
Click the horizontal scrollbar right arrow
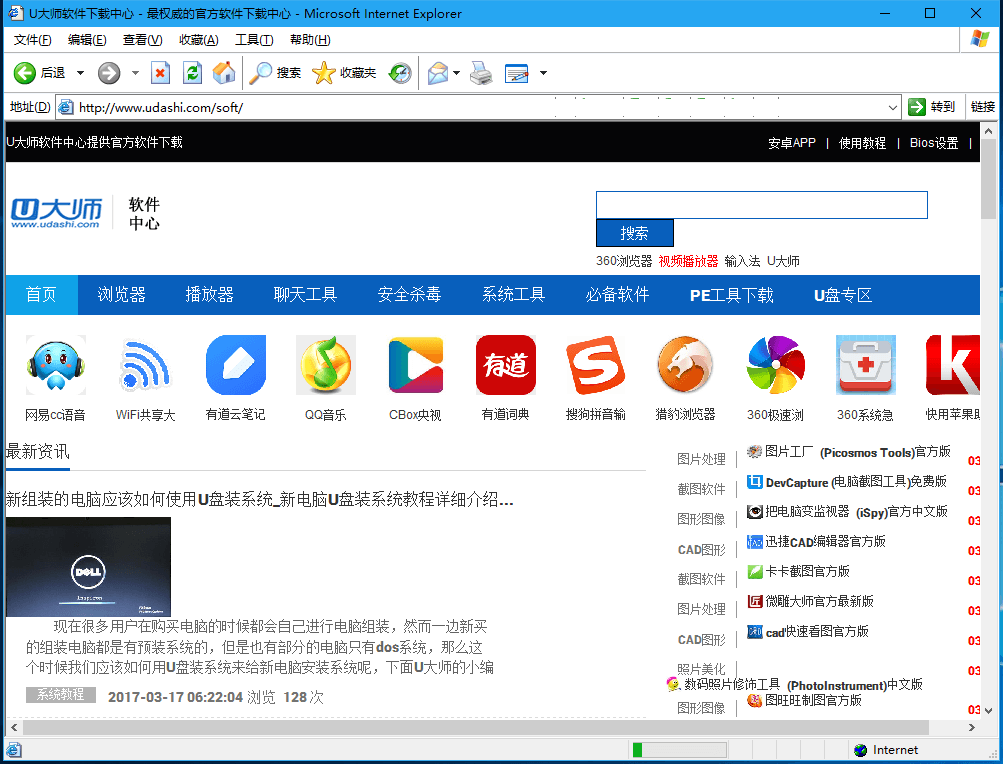coord(972,728)
